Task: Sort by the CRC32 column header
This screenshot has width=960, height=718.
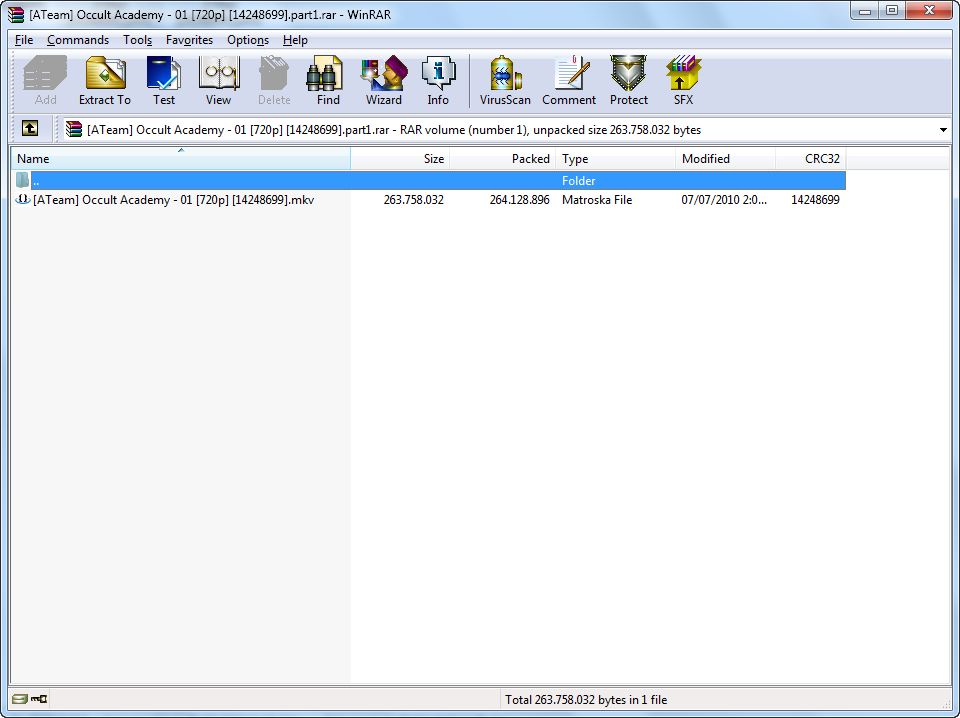Action: 811,159
